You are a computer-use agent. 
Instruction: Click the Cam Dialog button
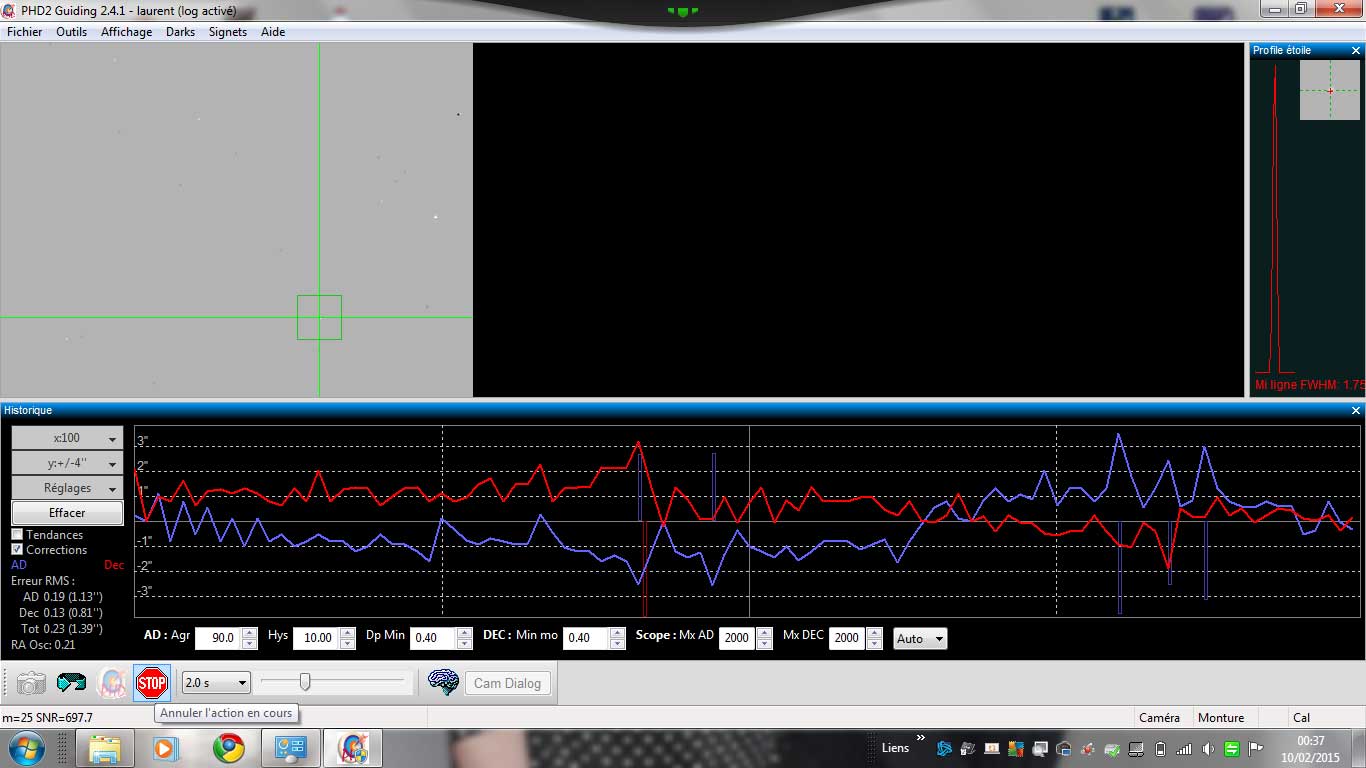click(507, 684)
